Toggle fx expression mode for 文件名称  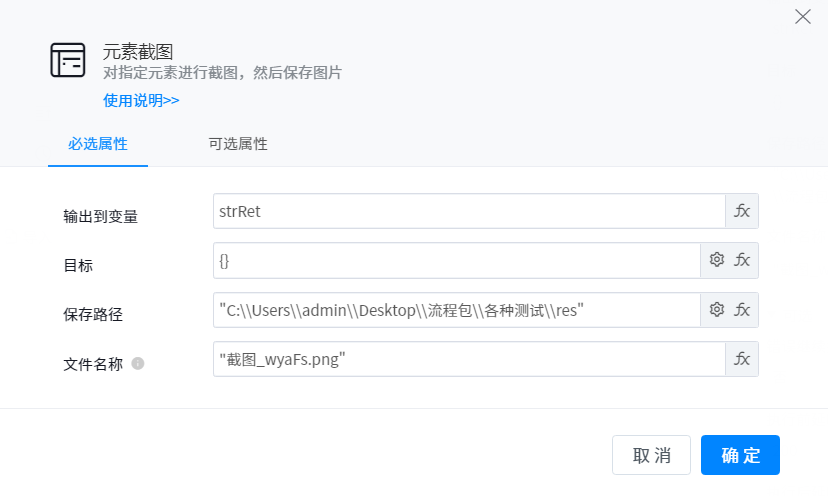click(742, 359)
